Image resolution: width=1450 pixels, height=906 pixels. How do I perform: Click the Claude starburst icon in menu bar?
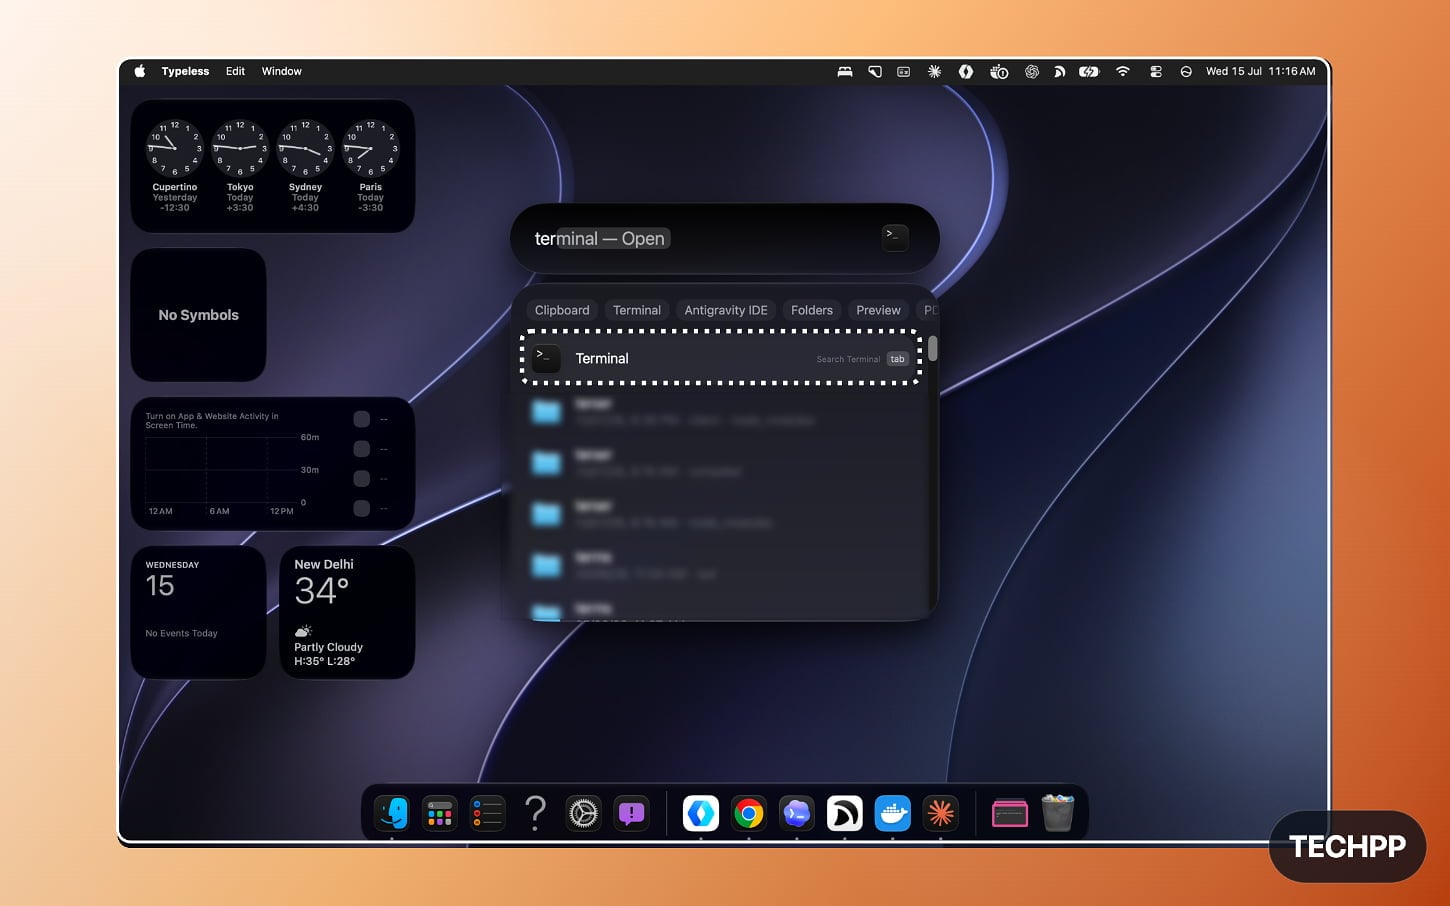coord(934,71)
